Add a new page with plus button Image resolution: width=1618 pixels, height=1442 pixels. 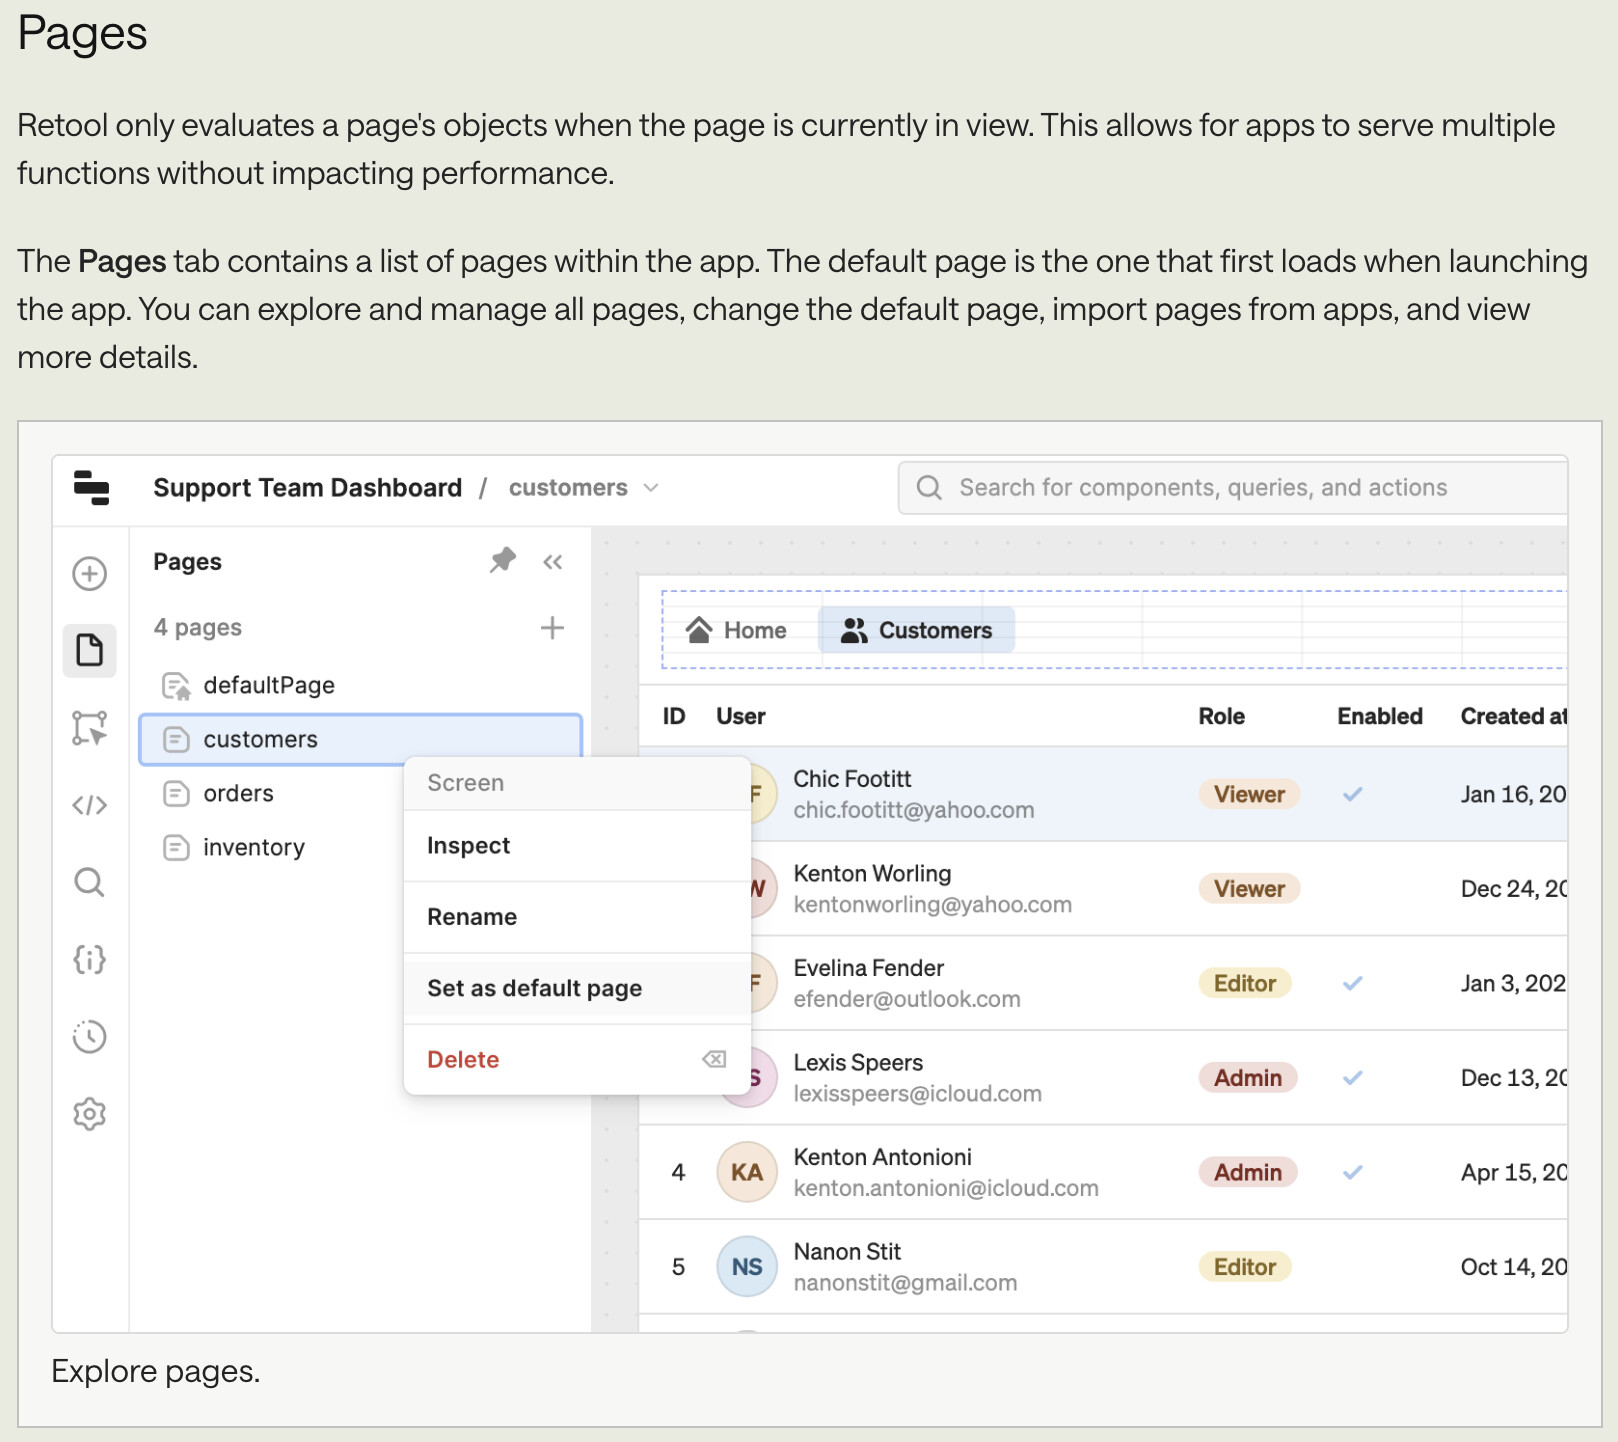(552, 628)
